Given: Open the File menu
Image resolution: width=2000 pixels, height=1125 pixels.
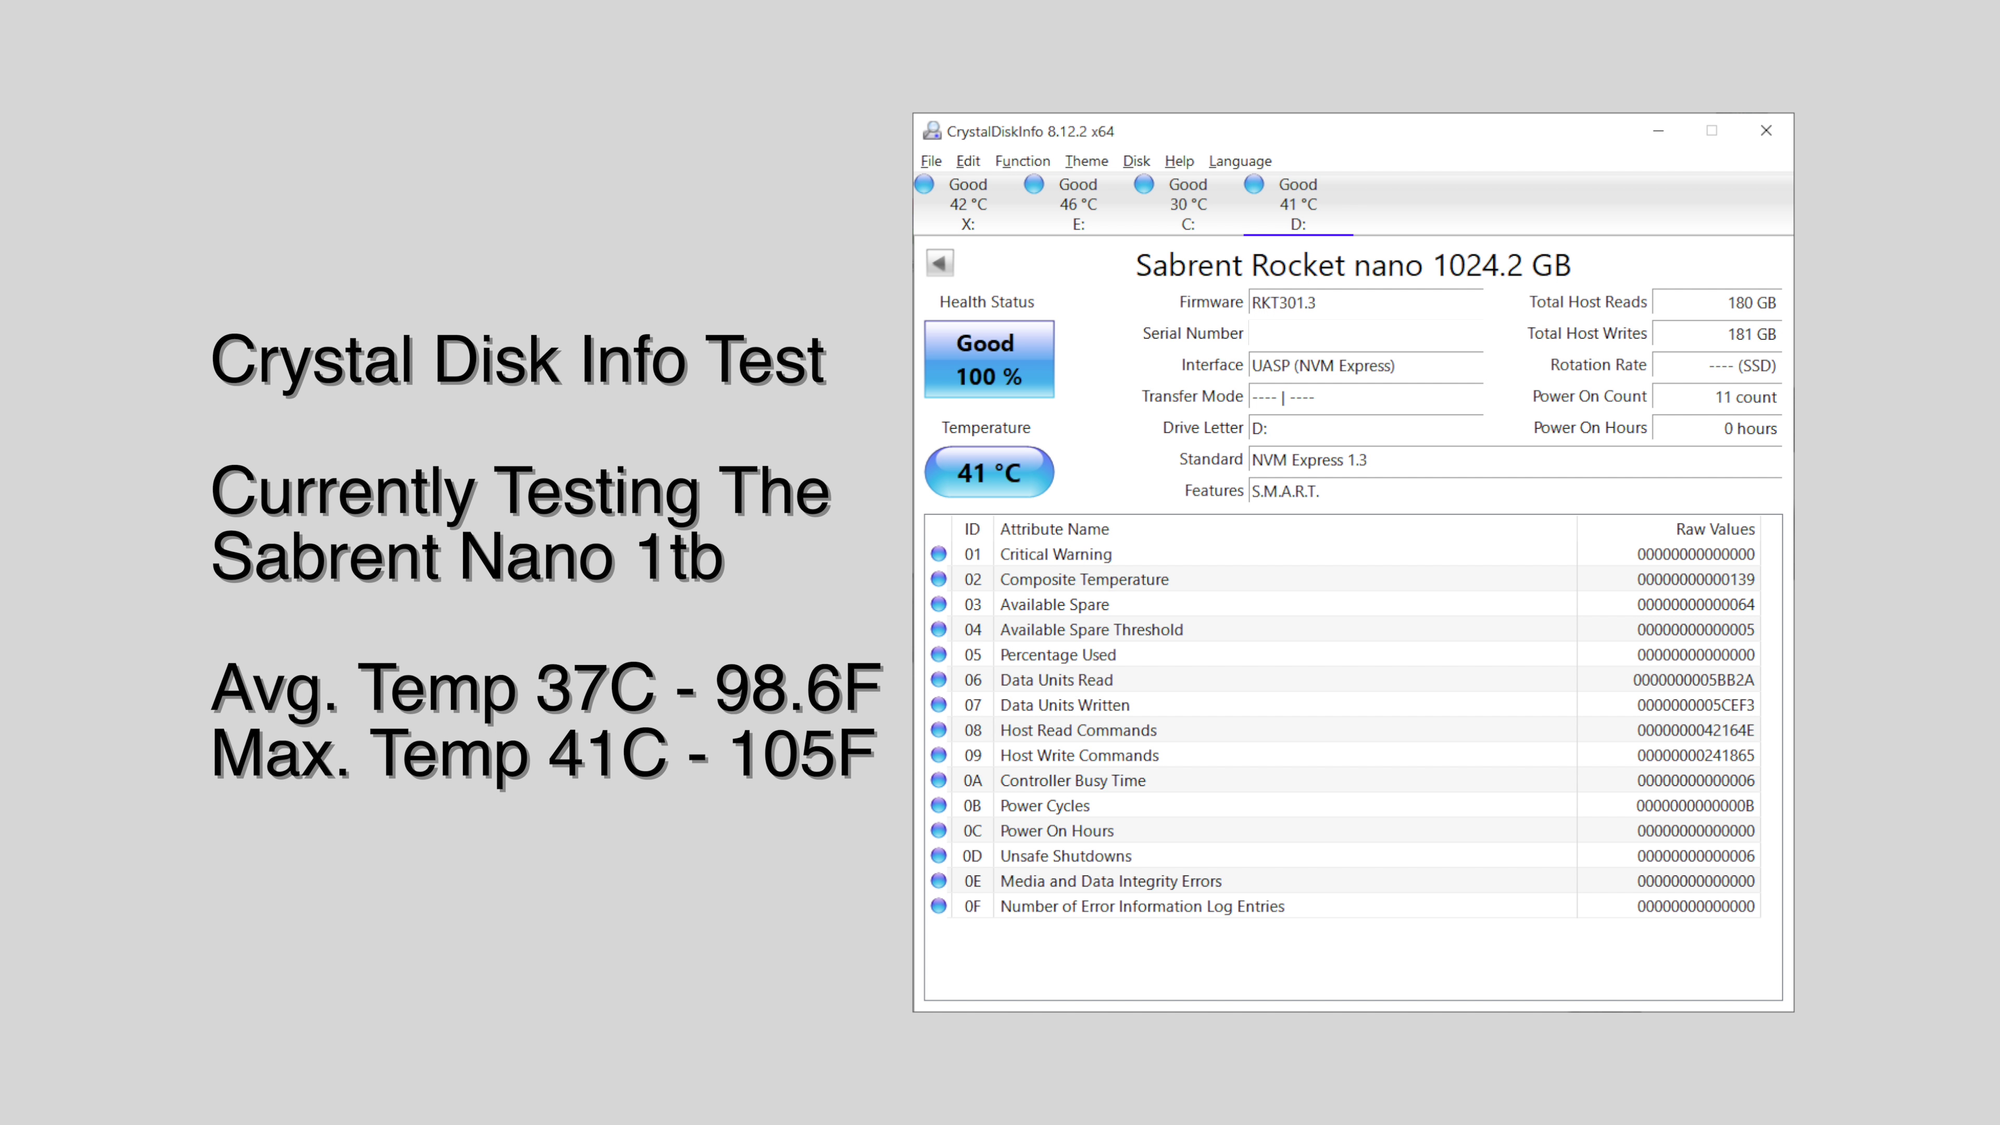Looking at the screenshot, I should [x=931, y=161].
